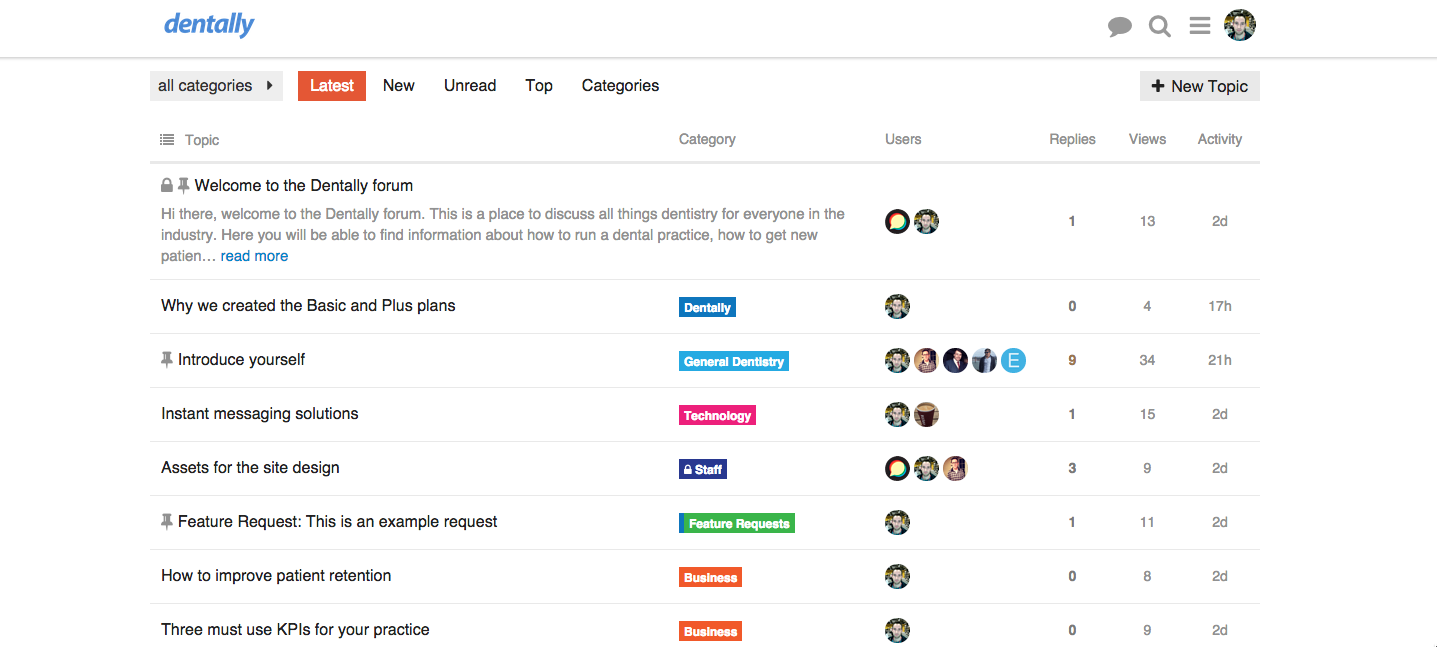The image size is (1437, 647).
Task: Open the chat bubble notifications icon
Action: coord(1119,27)
